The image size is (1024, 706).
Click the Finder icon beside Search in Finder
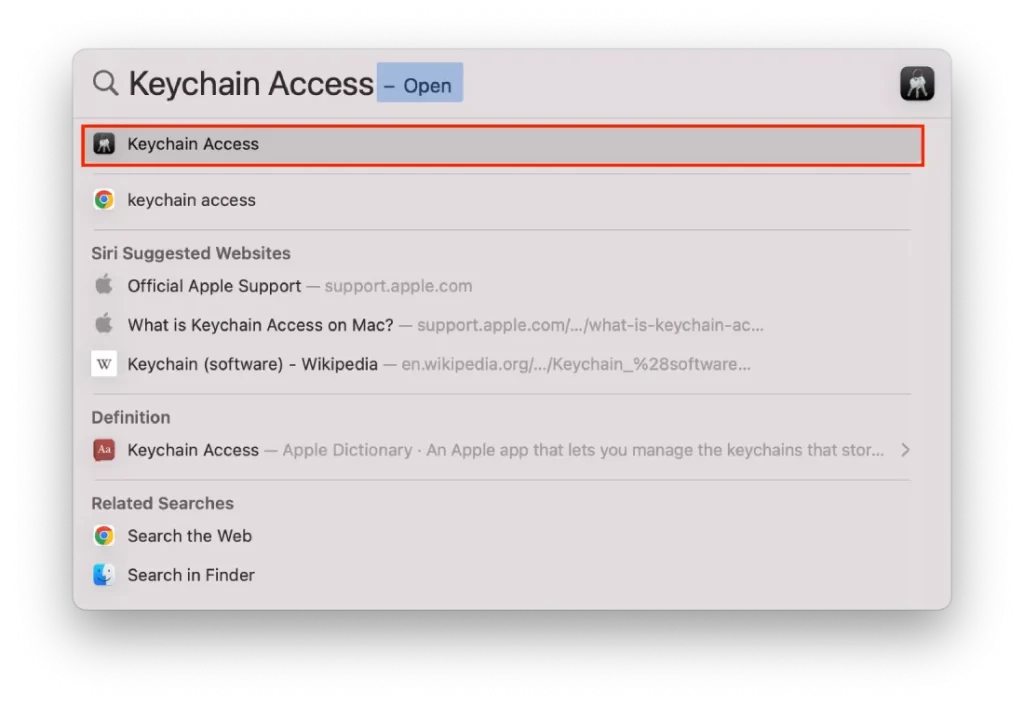(x=104, y=575)
